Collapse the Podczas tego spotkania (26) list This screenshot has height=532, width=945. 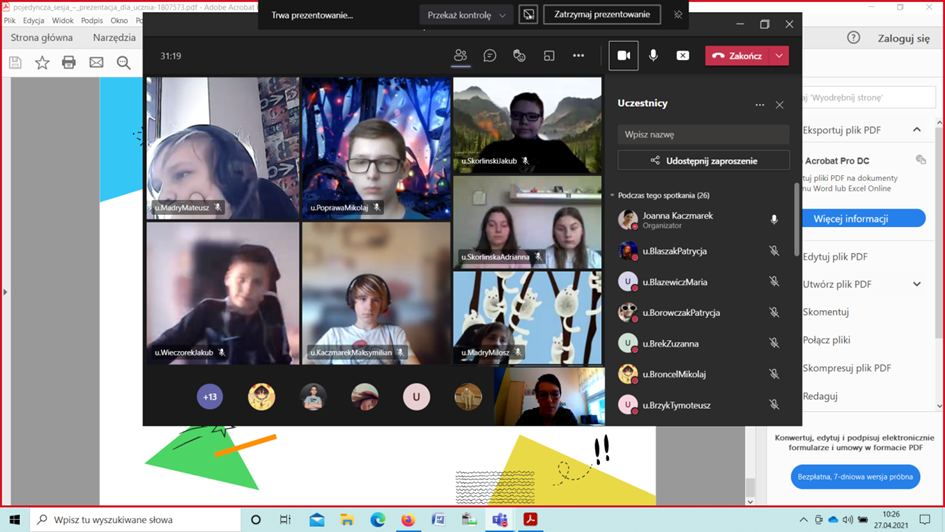613,195
